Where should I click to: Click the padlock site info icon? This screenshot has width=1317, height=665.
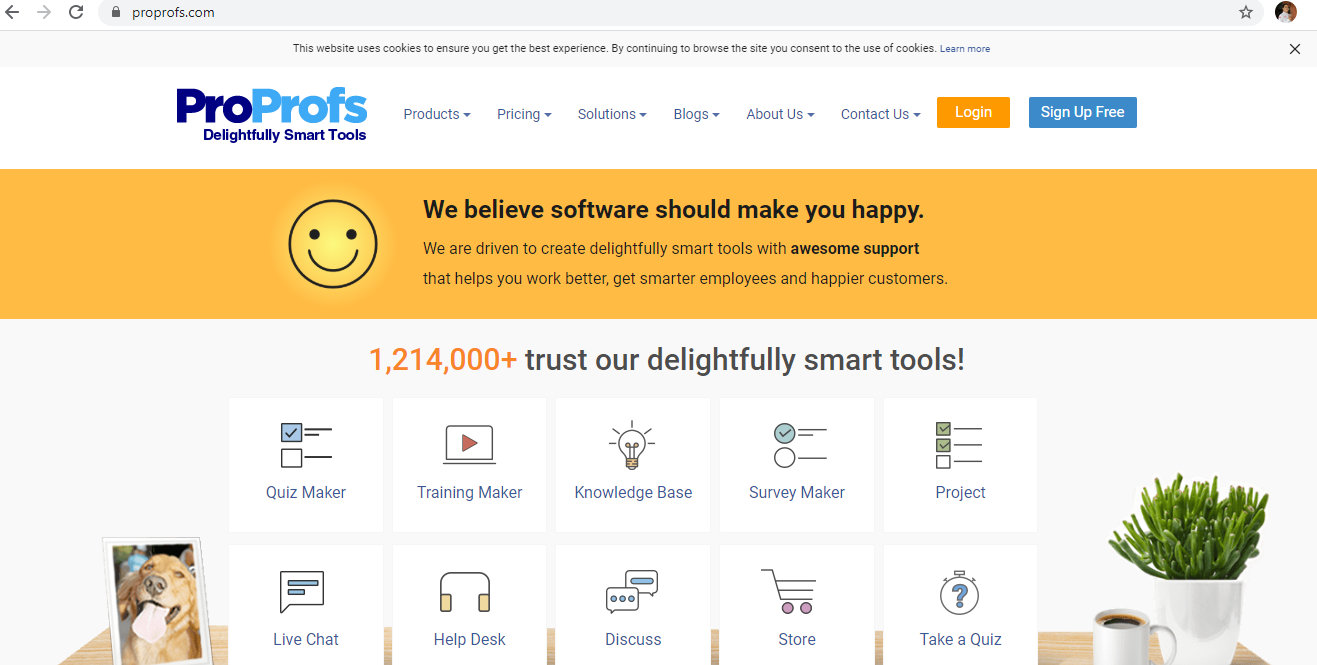116,13
